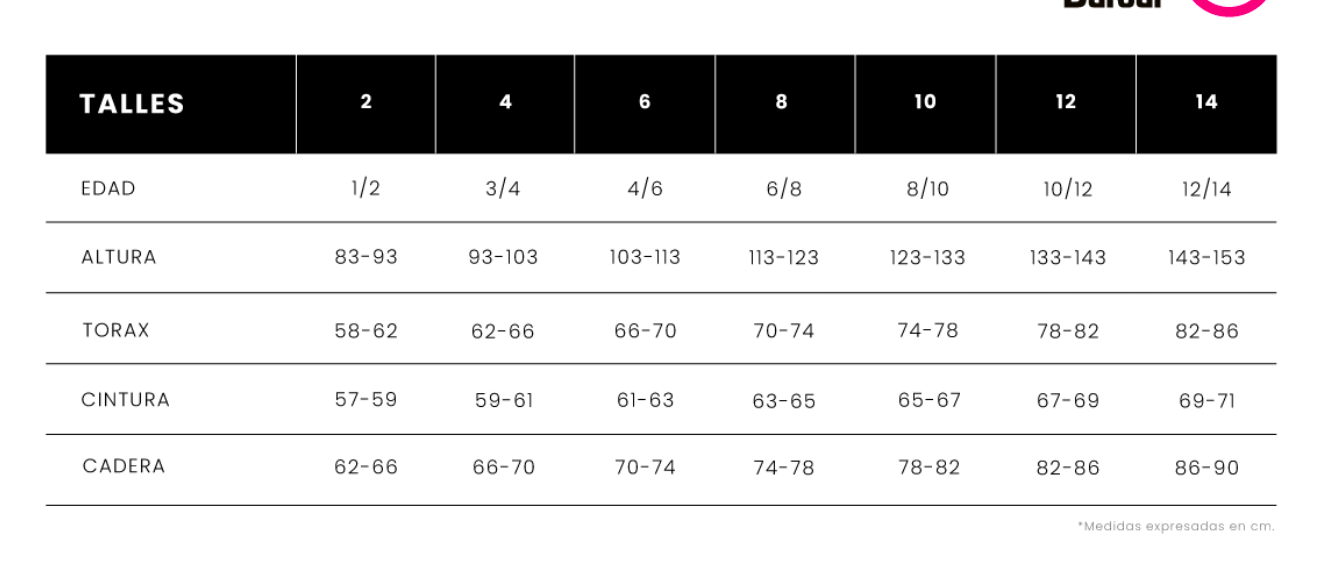Click chest value 74-78 in TORAX row

(x=928, y=331)
